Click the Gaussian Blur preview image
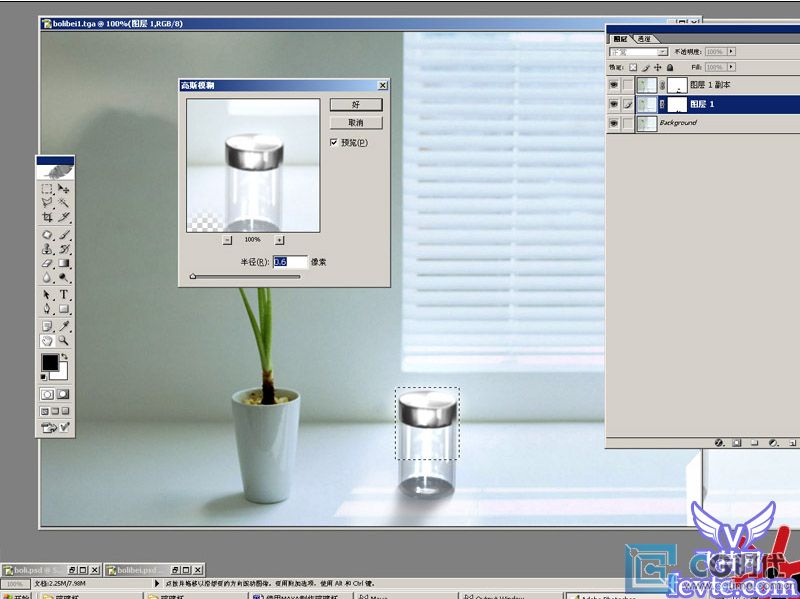800x599 pixels. 253,165
